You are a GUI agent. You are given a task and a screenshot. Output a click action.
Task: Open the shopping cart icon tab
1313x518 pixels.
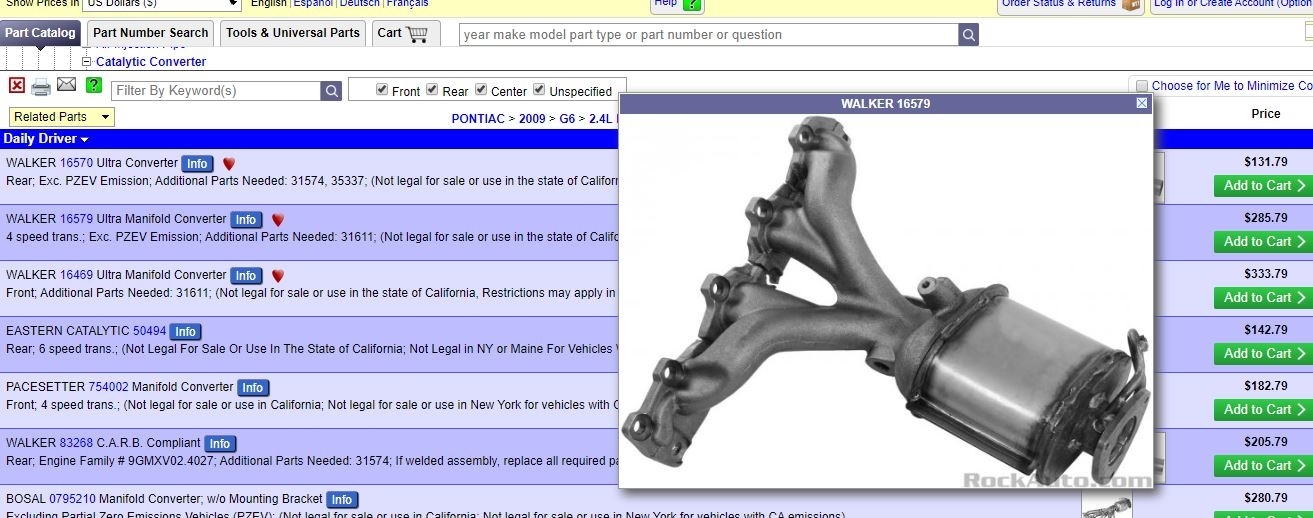[x=405, y=33]
